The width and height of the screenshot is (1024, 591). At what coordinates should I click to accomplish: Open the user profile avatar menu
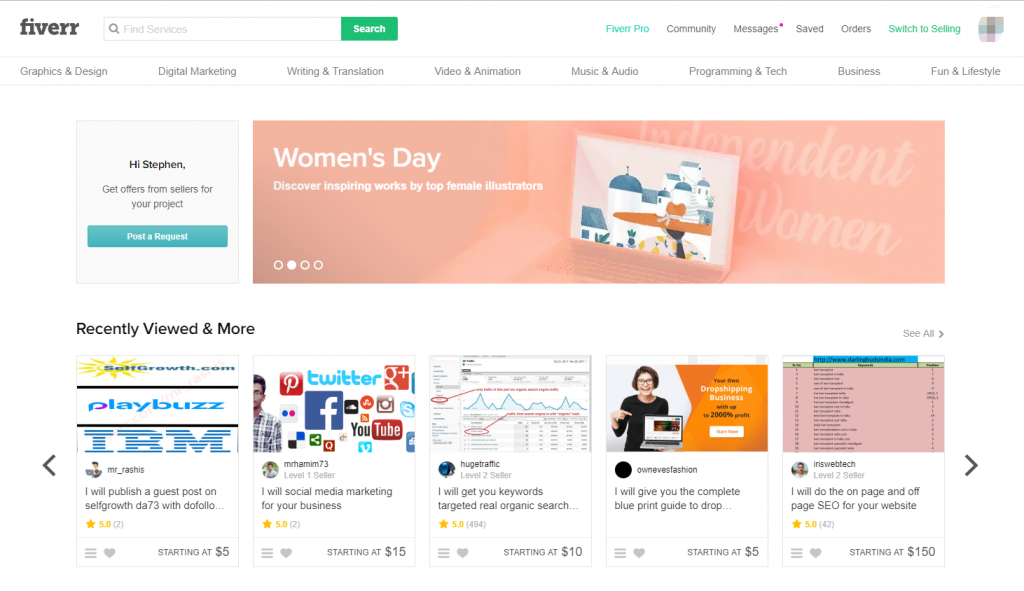[990, 29]
